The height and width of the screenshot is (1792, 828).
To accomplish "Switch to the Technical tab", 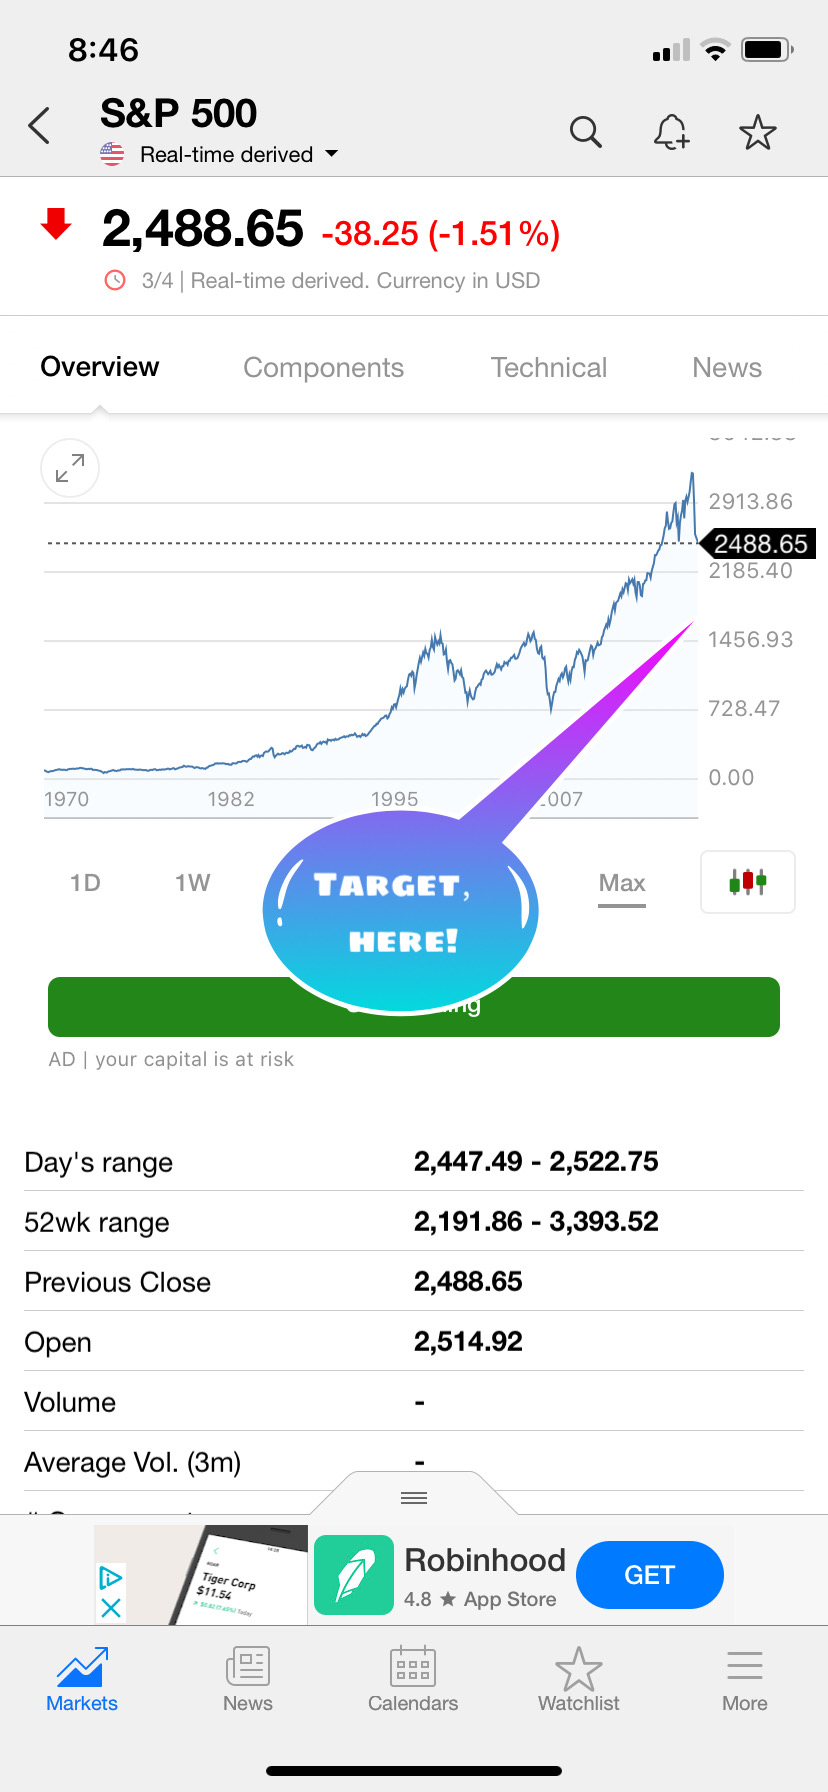I will (x=549, y=368).
